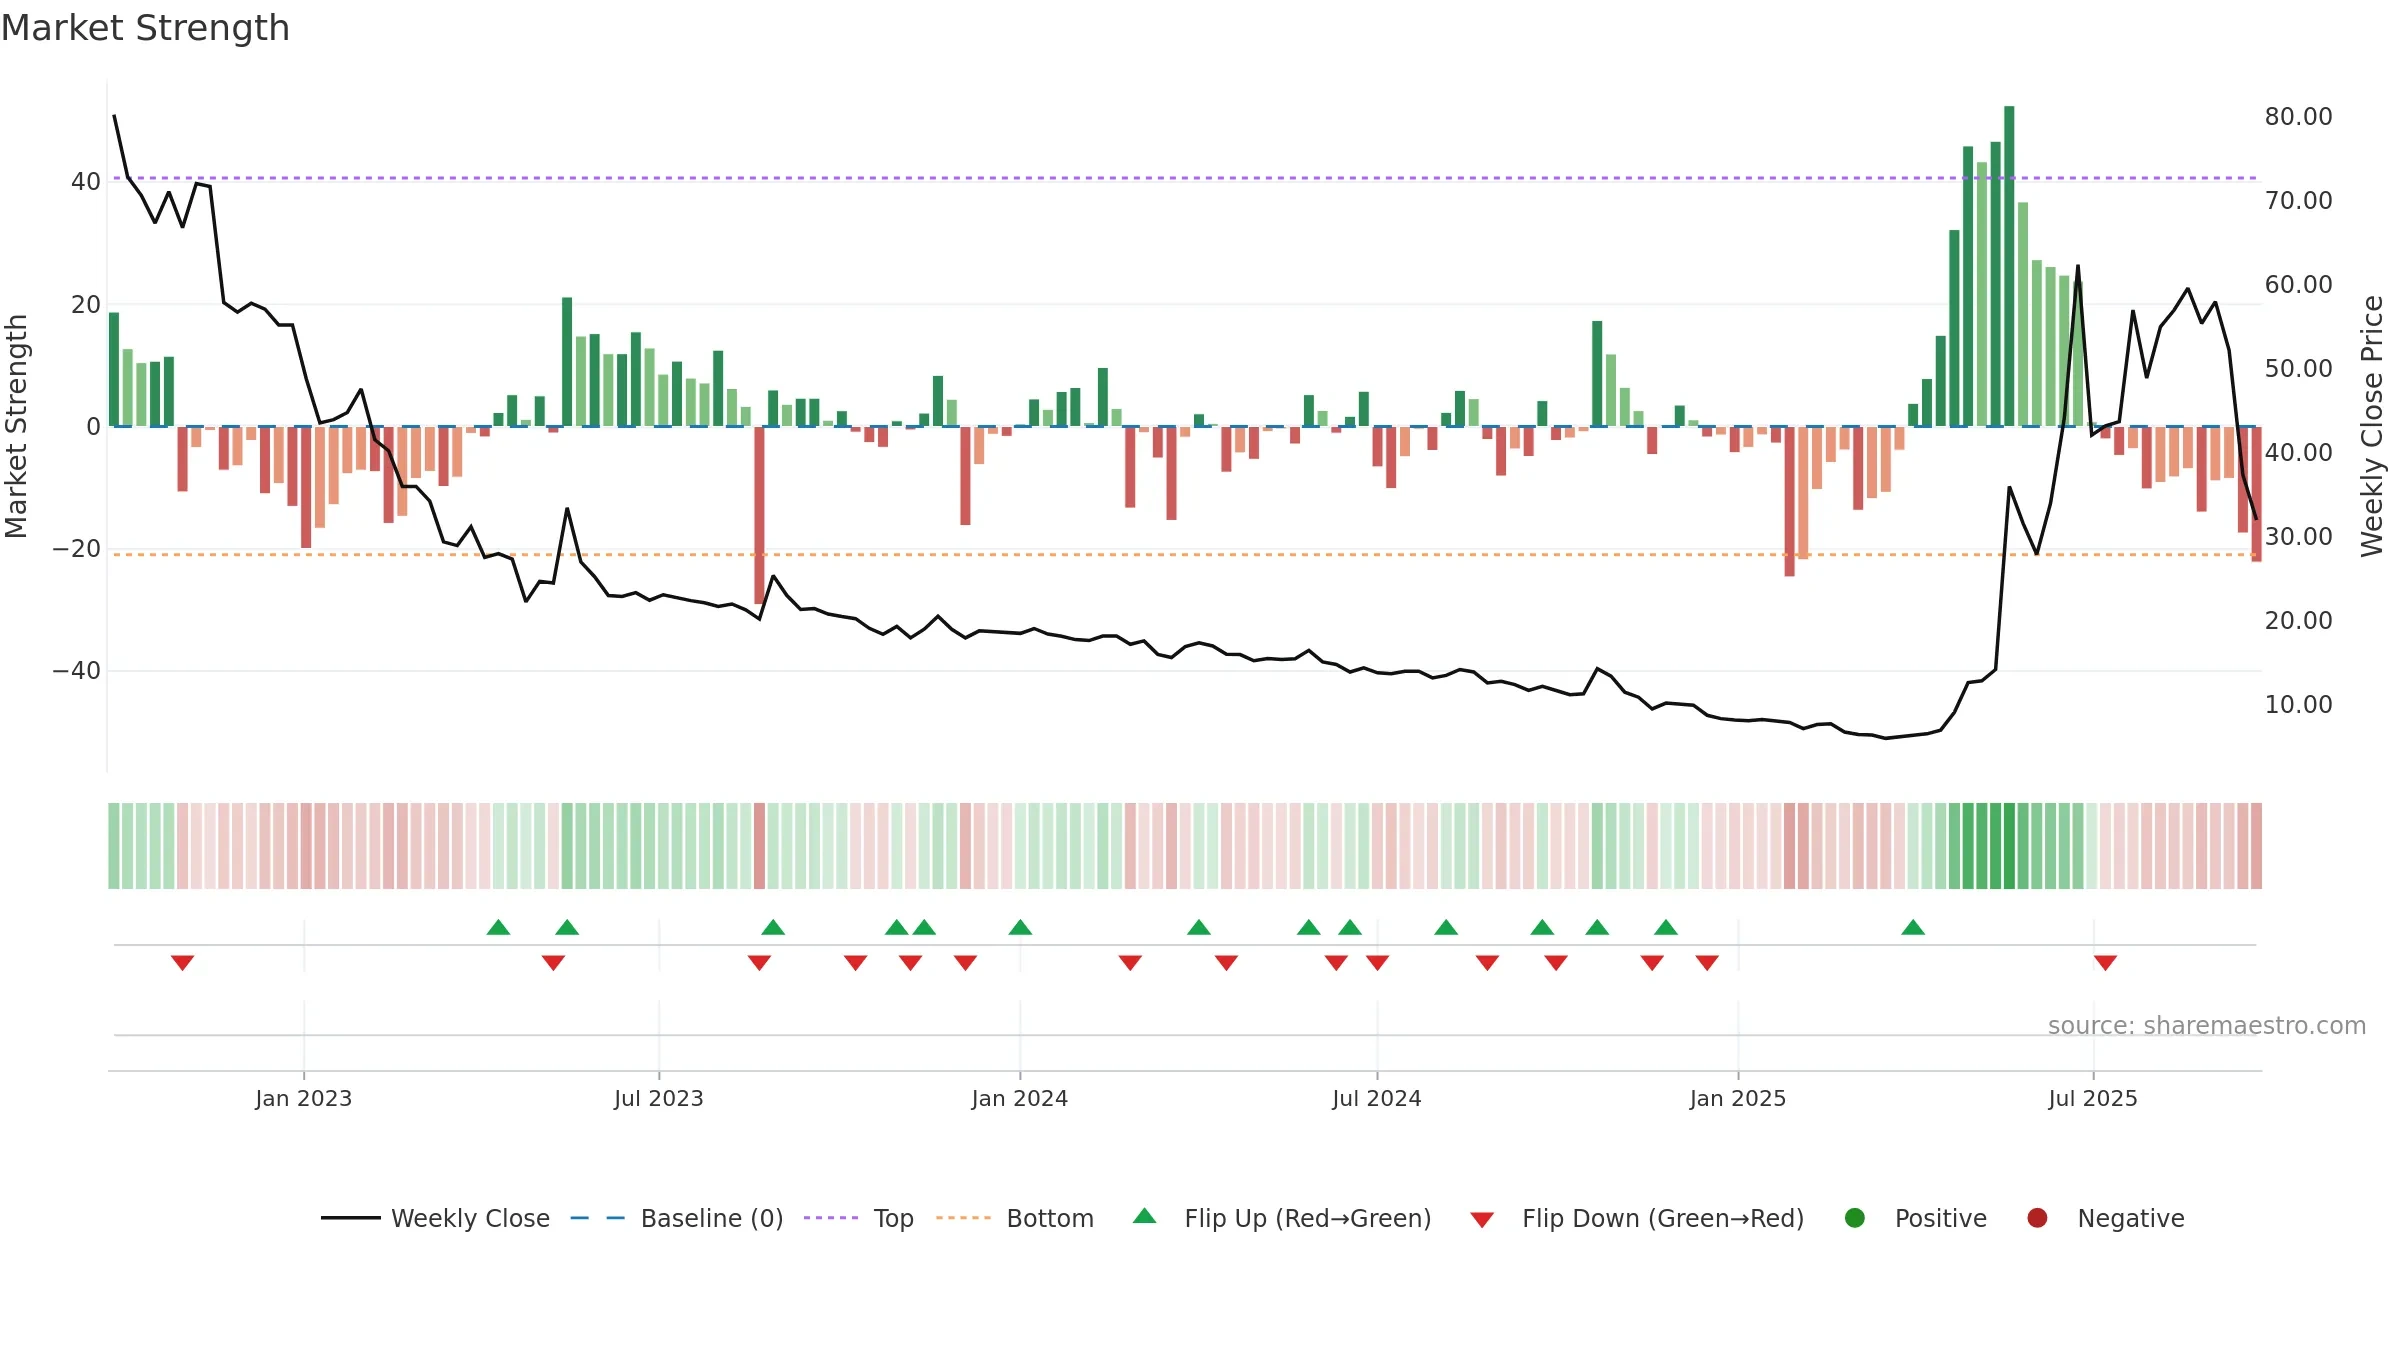Click the 10.00 price axis label
The height and width of the screenshot is (1350, 2400).
(x=2298, y=705)
